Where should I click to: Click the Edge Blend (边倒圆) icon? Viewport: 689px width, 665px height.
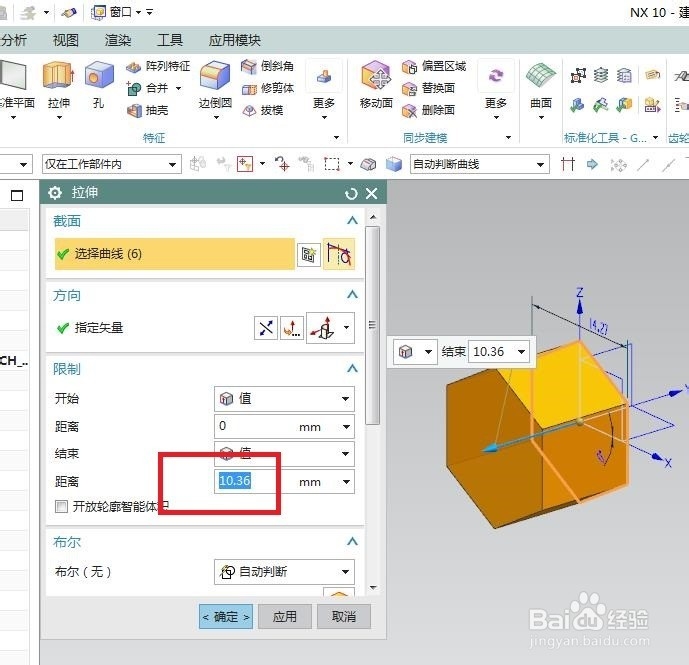pos(215,76)
